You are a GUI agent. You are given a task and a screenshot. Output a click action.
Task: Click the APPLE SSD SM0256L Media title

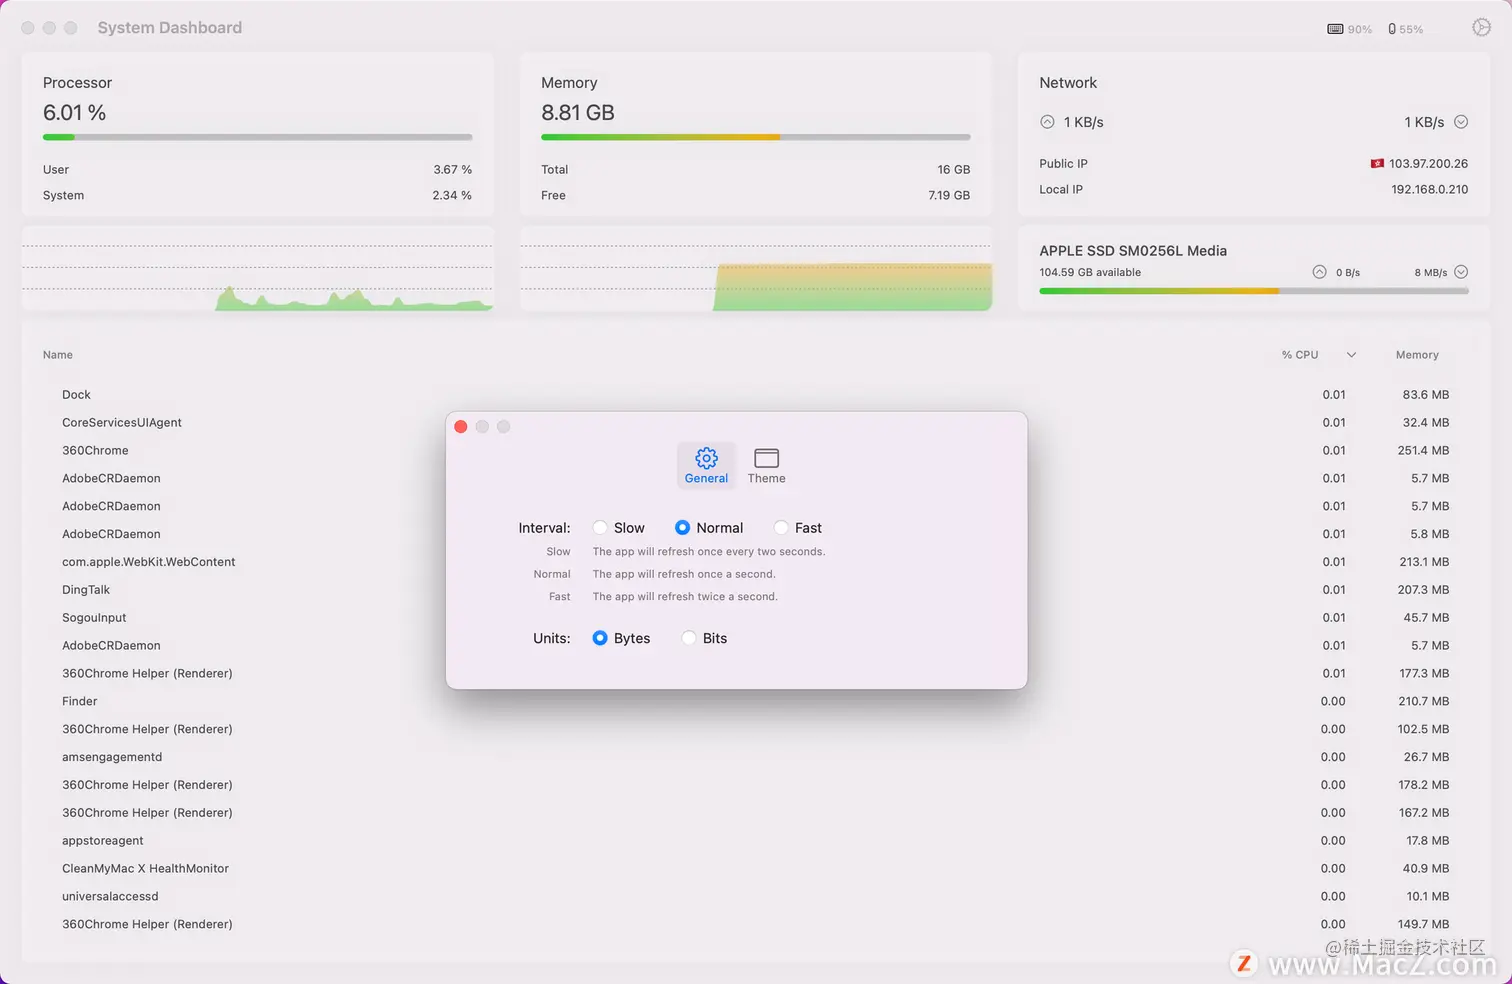pos(1133,251)
